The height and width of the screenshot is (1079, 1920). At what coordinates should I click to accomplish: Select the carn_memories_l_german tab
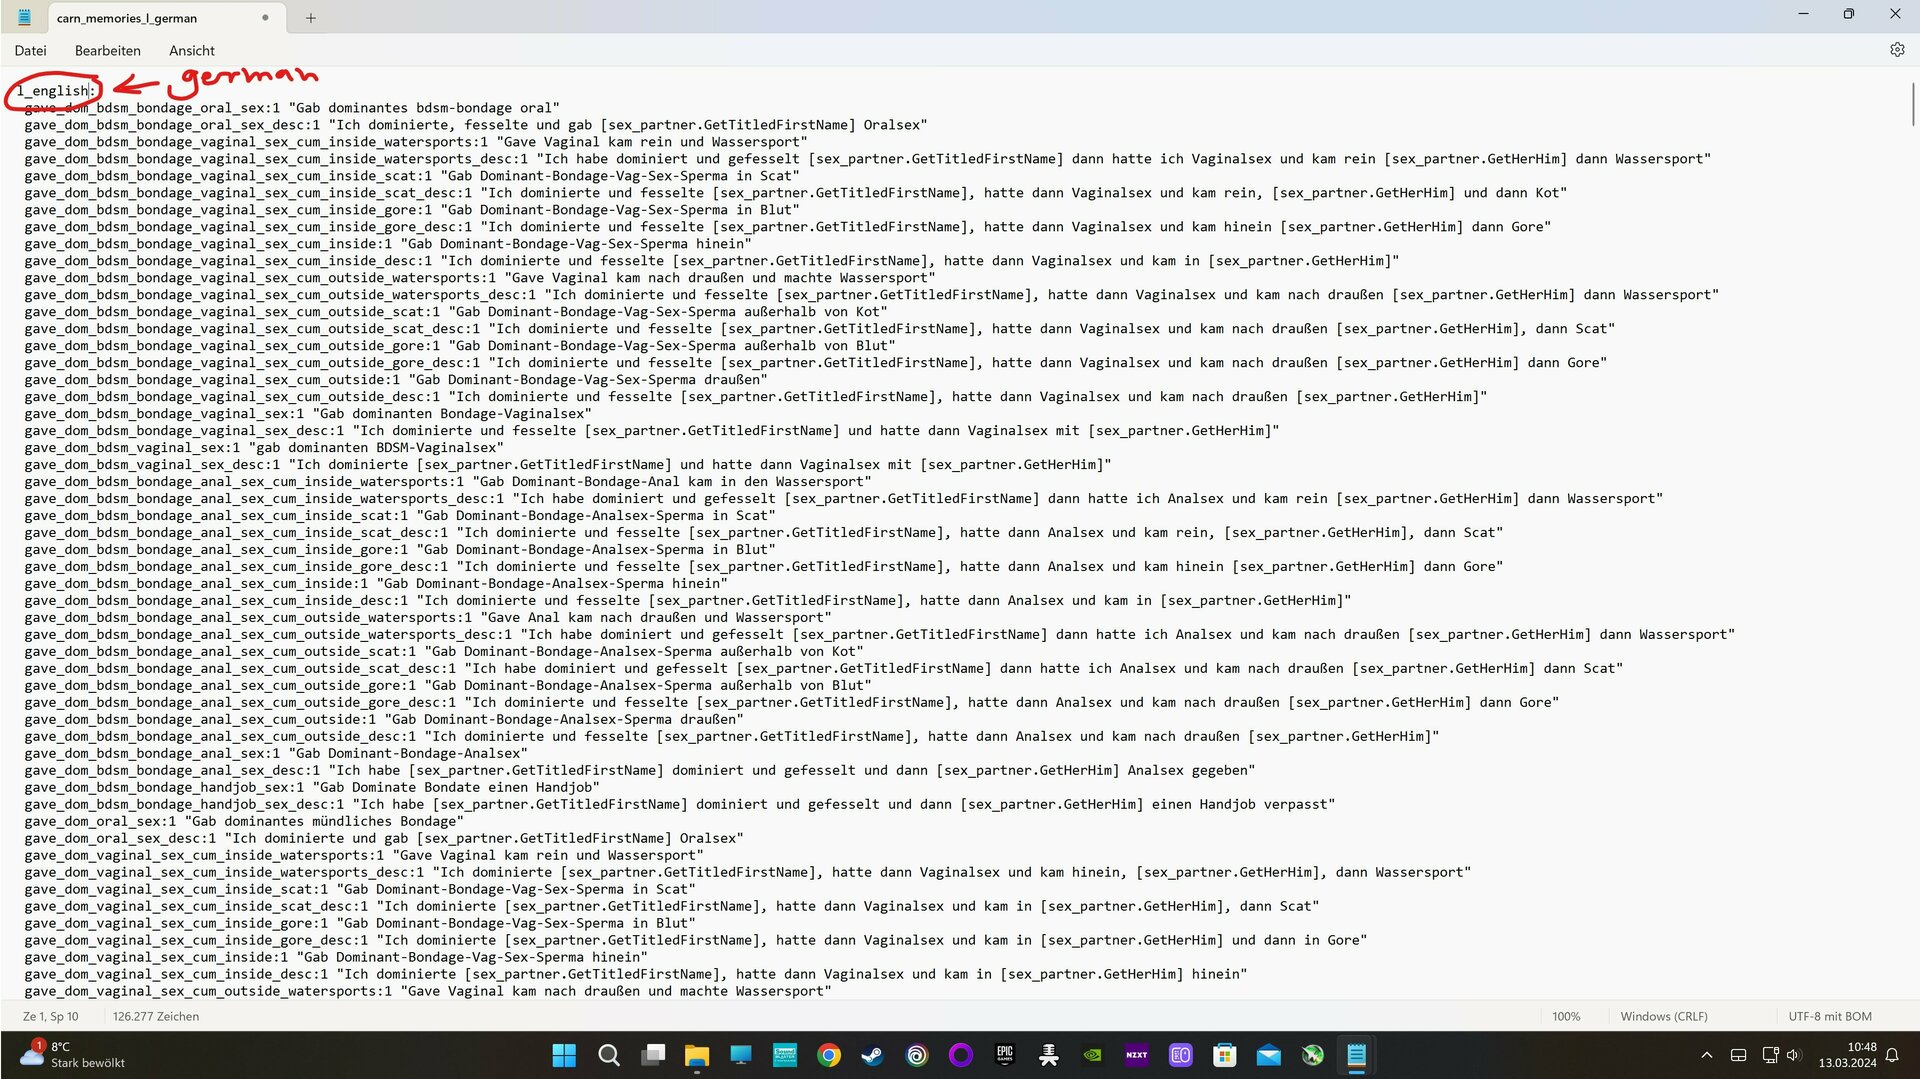[x=127, y=17]
